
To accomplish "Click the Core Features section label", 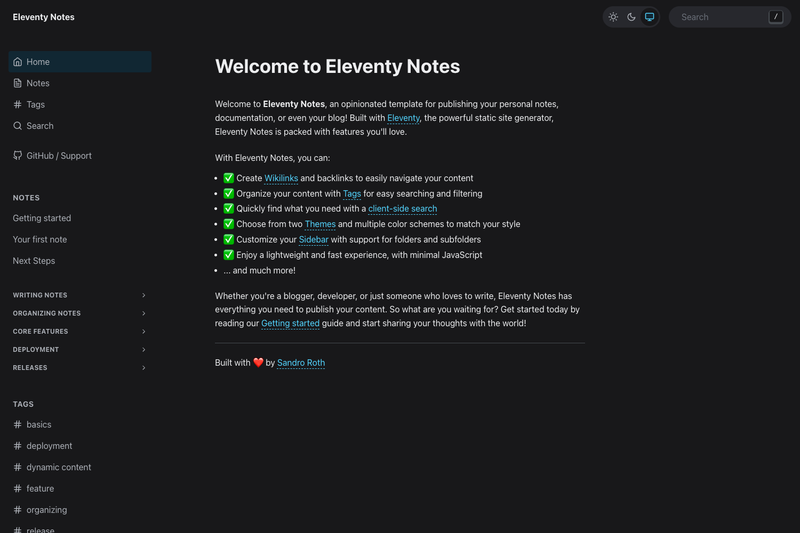I will coord(40,332).
